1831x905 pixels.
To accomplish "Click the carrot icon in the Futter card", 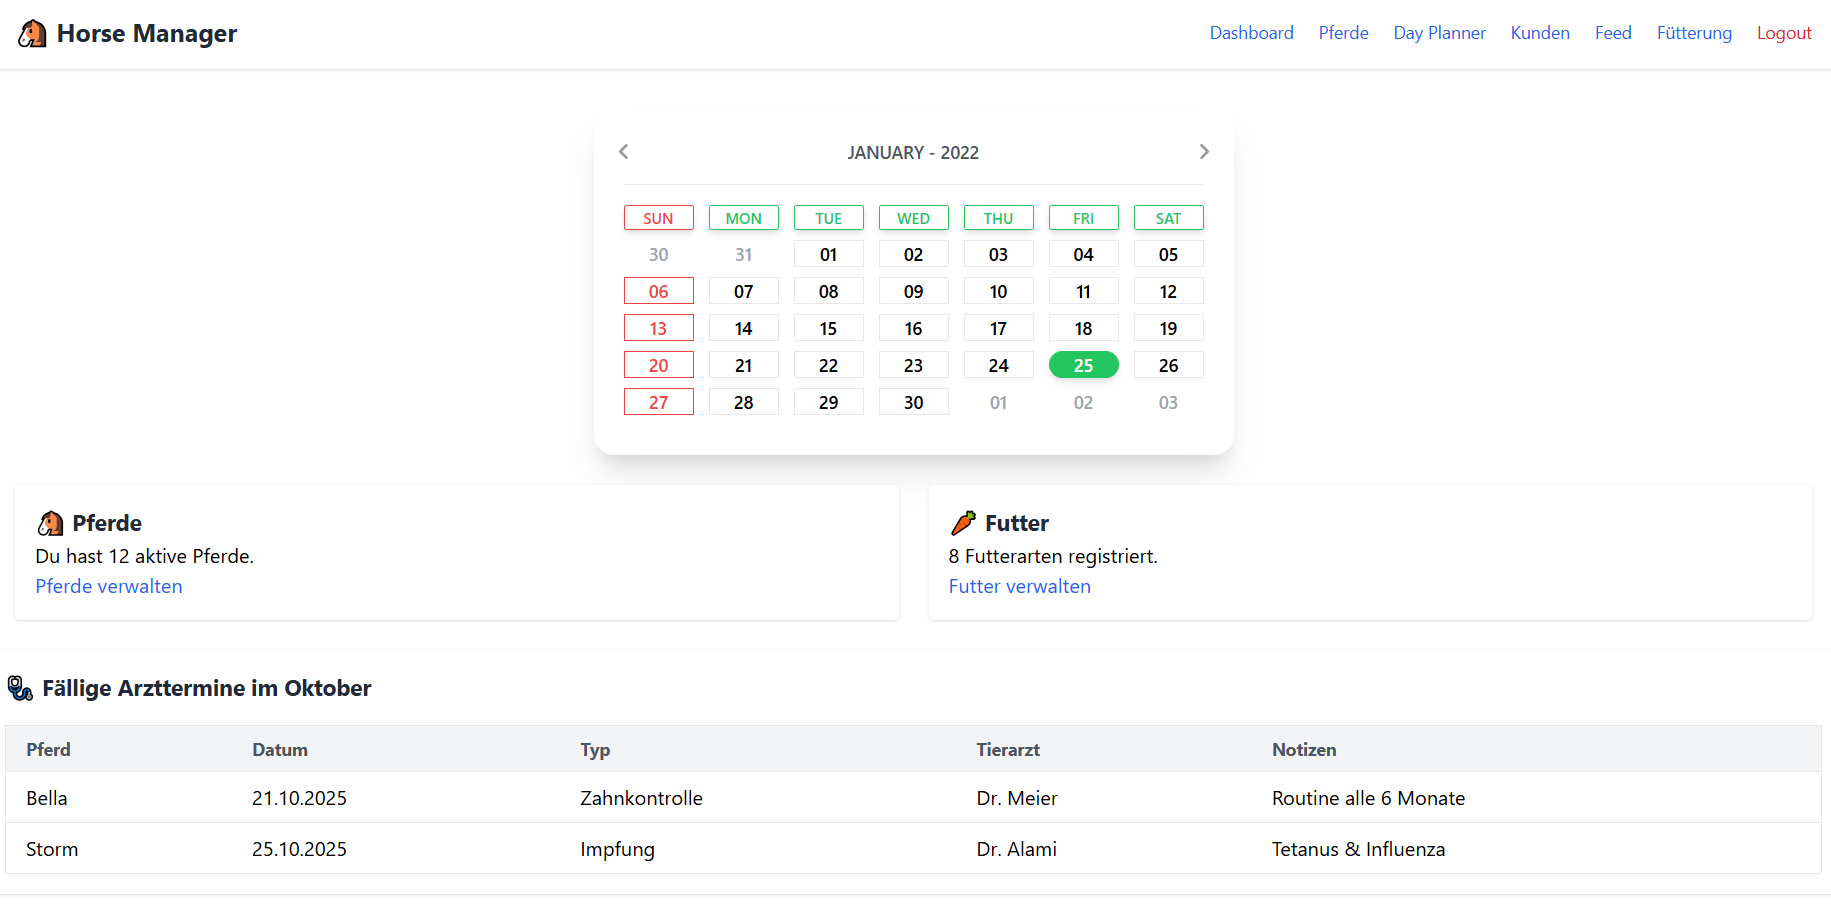I will tap(963, 522).
